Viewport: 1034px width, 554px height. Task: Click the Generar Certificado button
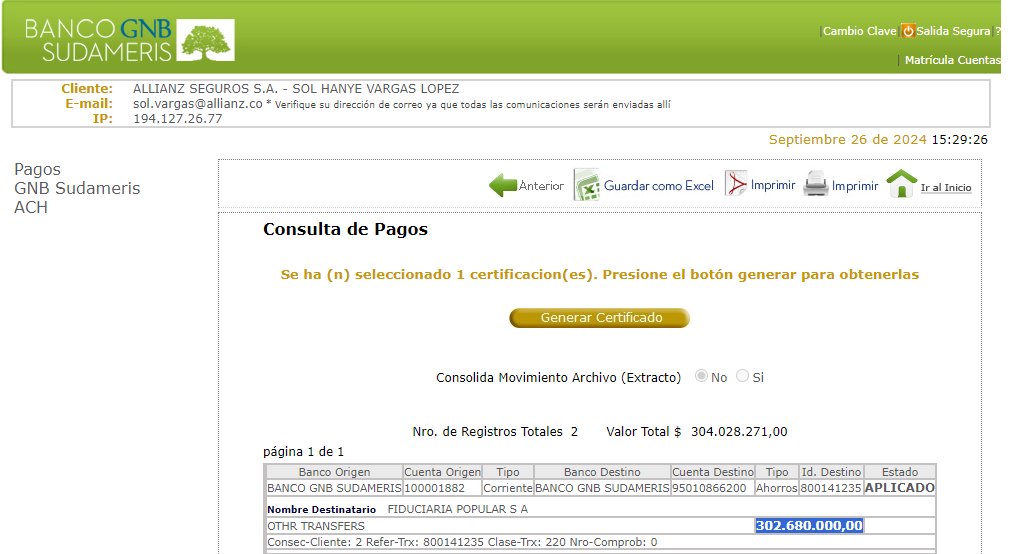coord(599,318)
